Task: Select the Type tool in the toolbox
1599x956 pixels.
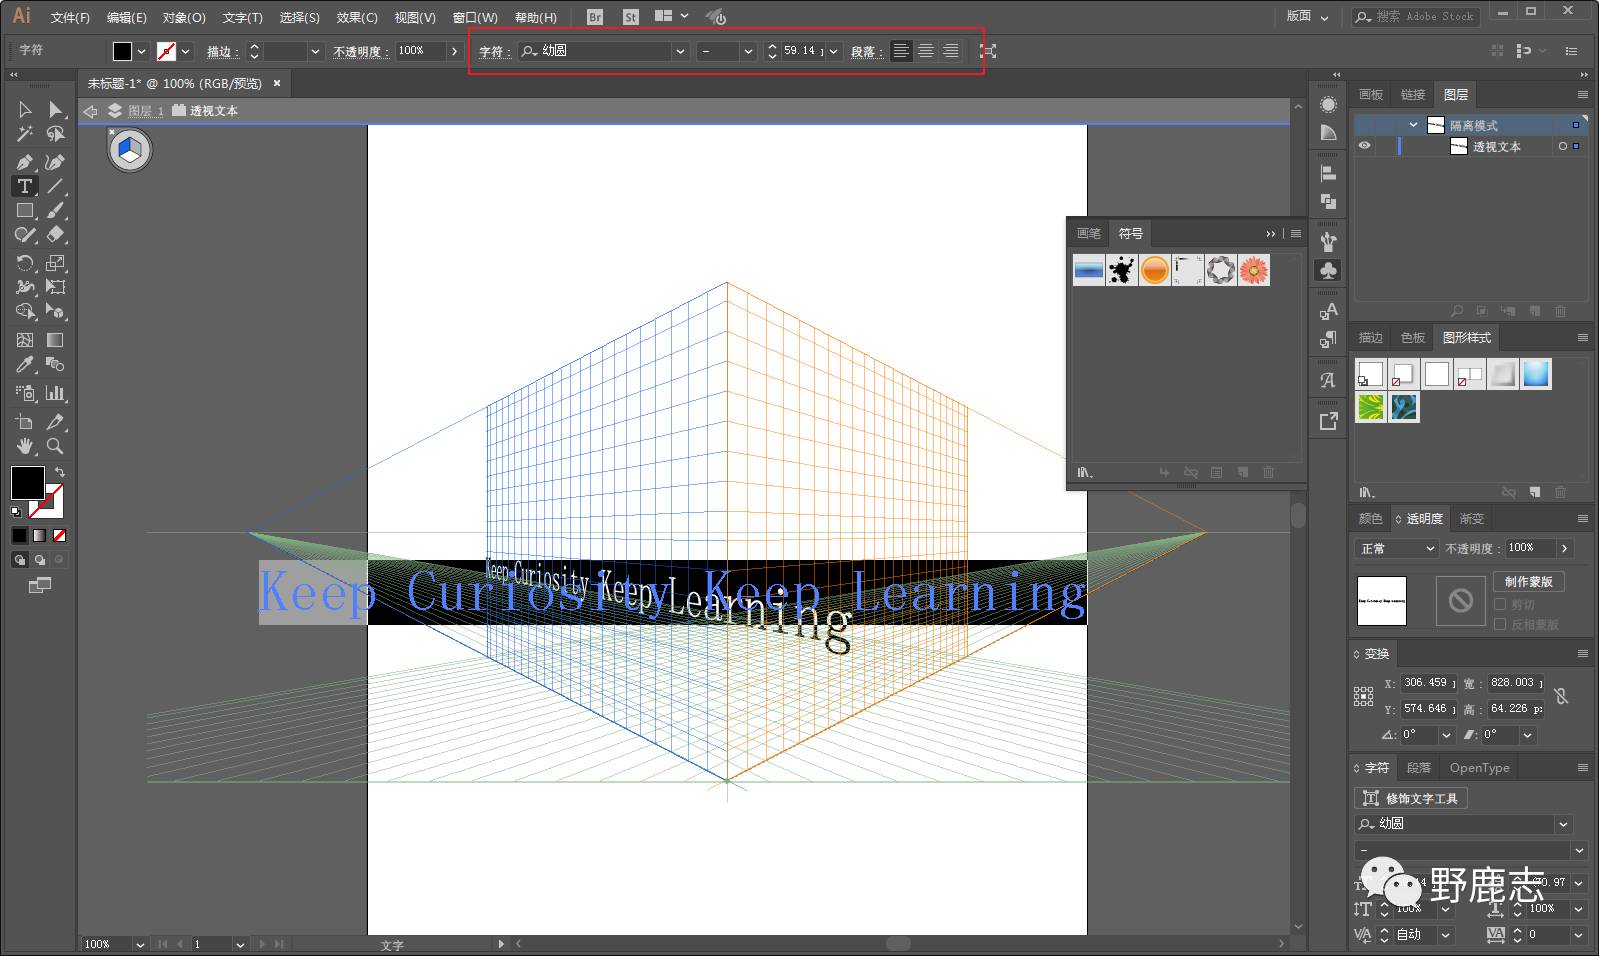Action: 25,187
